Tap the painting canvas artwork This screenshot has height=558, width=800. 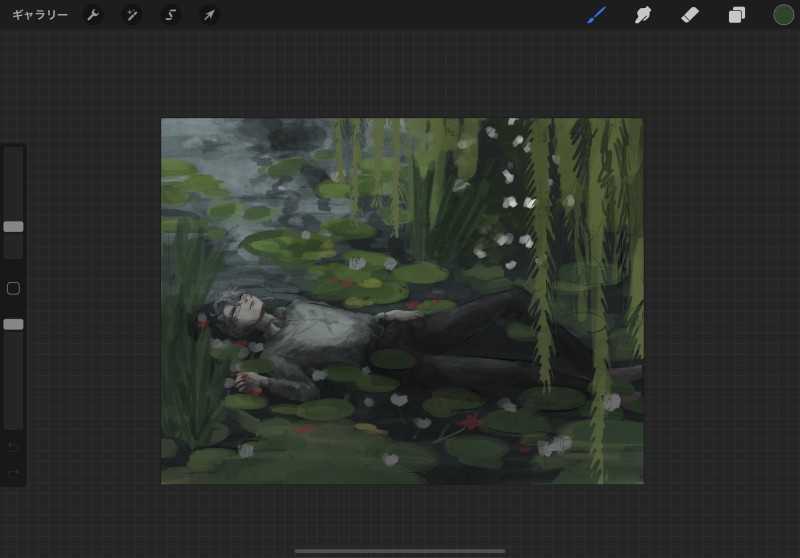(402, 301)
